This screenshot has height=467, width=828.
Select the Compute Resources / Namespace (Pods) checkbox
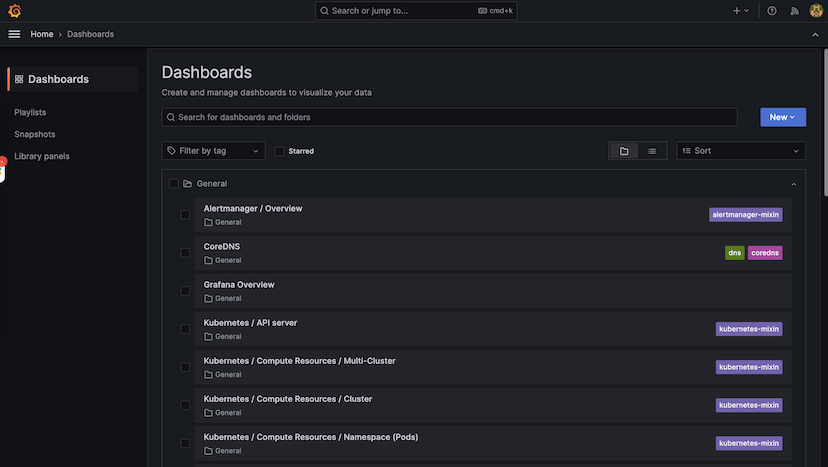pyautogui.click(x=185, y=443)
